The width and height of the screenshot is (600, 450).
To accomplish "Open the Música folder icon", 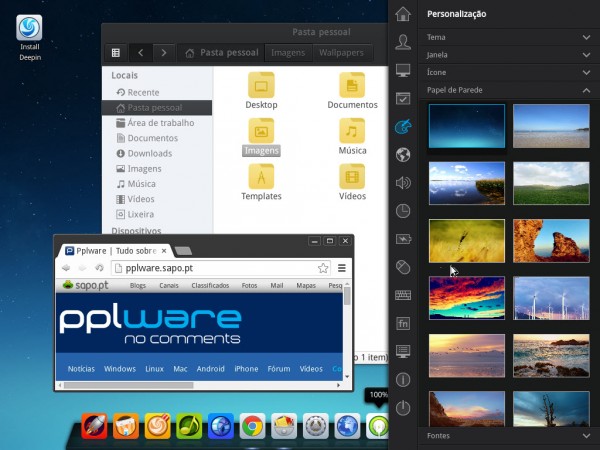I will click(352, 137).
